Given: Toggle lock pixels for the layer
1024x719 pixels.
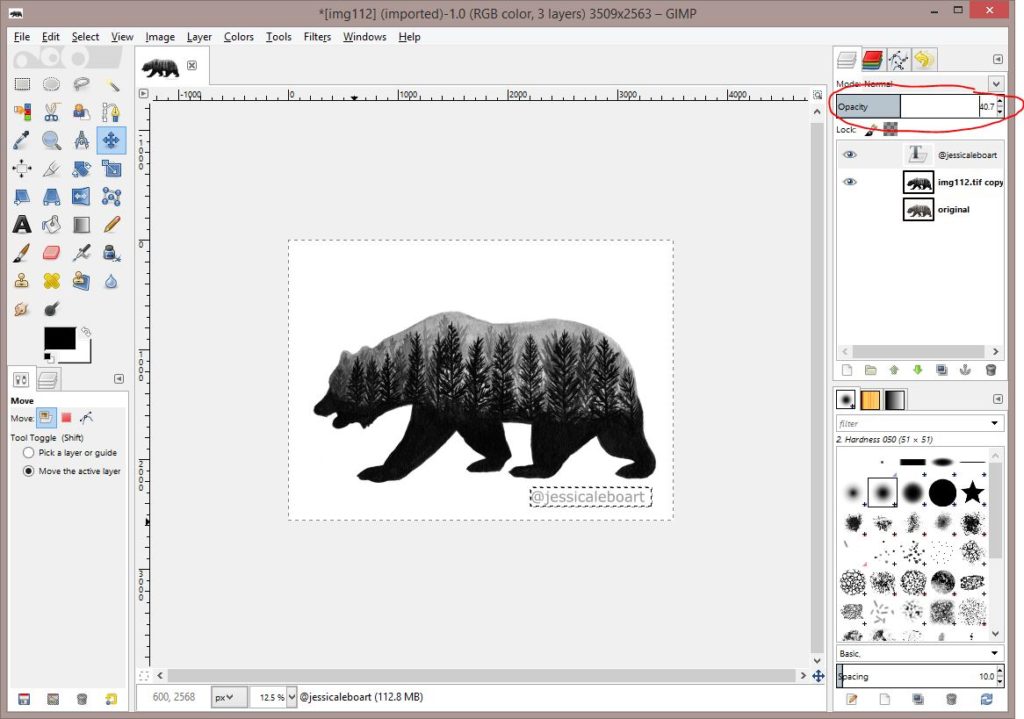Looking at the screenshot, I should (x=870, y=130).
